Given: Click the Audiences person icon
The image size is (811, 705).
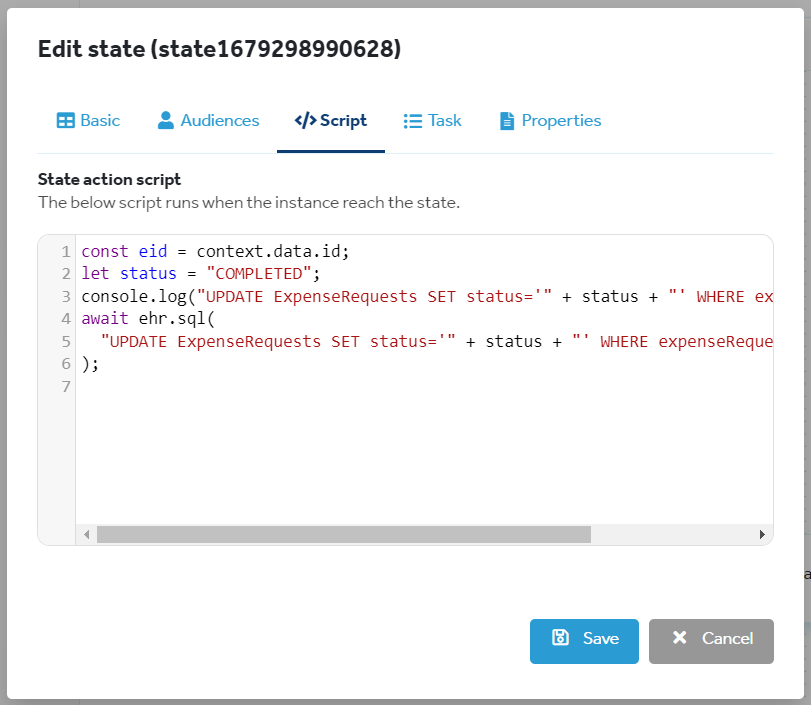Looking at the screenshot, I should pos(166,121).
